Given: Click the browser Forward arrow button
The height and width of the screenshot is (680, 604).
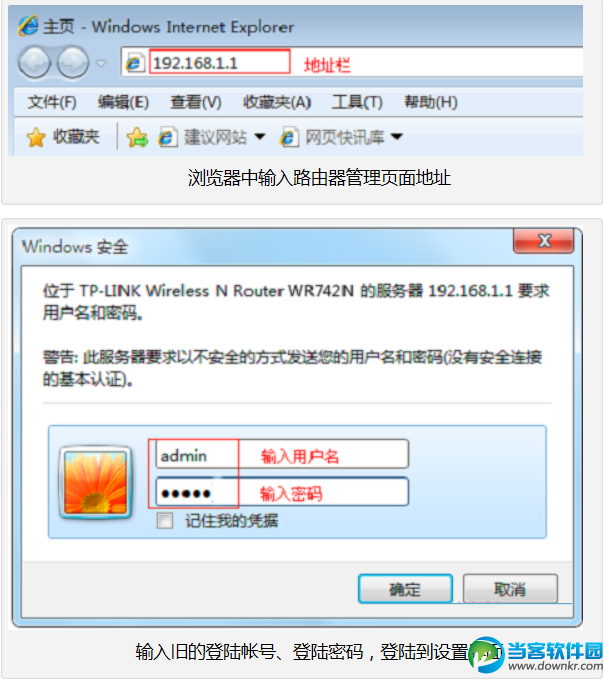Looking at the screenshot, I should pos(73,63).
